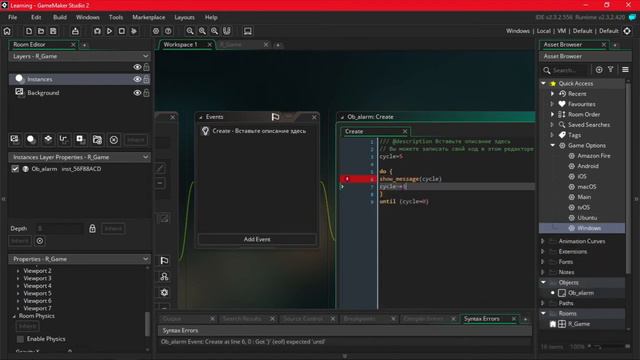This screenshot has height=360, width=640.
Task: Expand the Recent node in Asset Browser
Action: 553,93
